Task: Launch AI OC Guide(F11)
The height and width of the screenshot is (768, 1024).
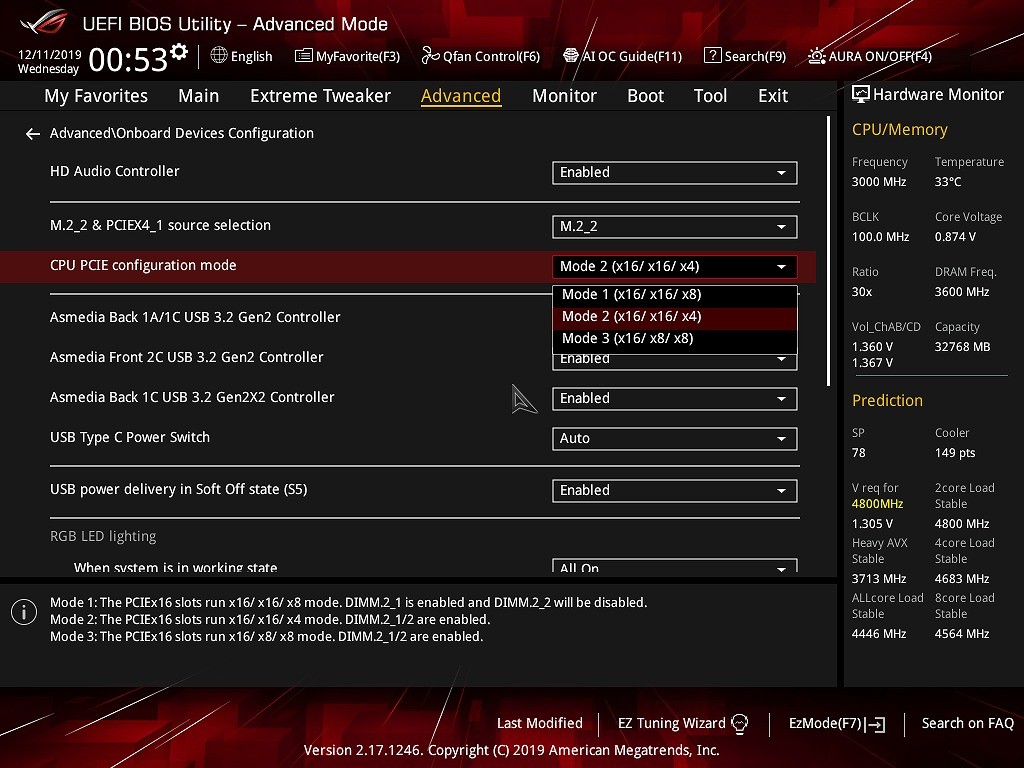Action: [x=622, y=56]
